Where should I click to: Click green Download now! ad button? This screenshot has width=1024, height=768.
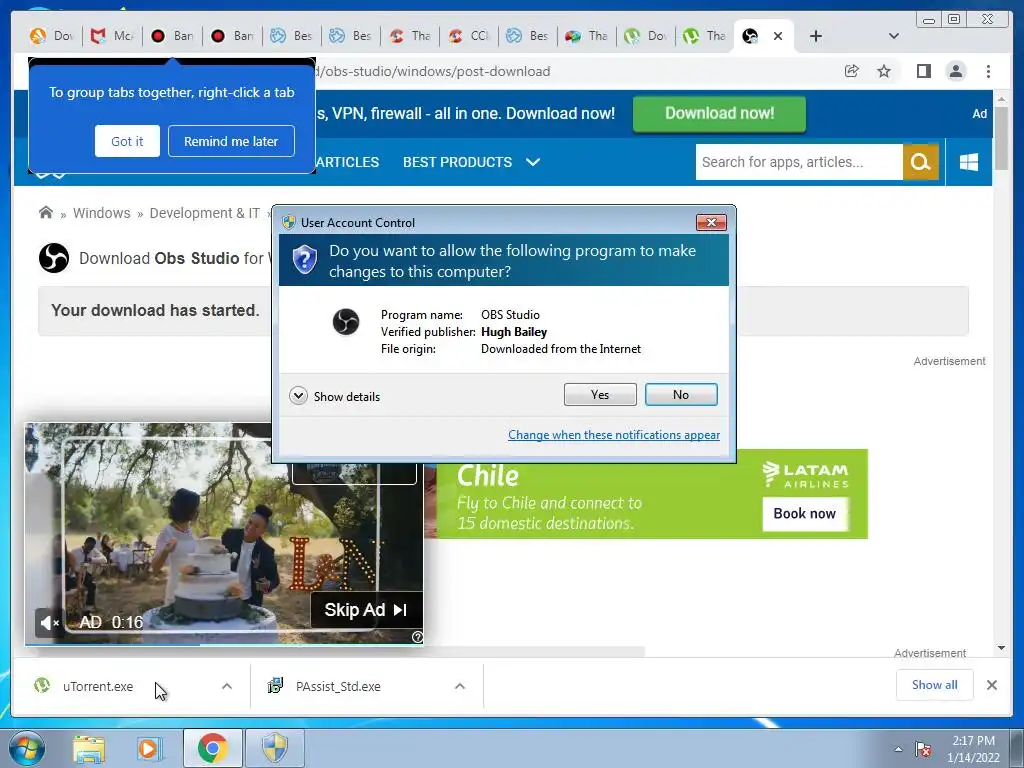pos(719,114)
